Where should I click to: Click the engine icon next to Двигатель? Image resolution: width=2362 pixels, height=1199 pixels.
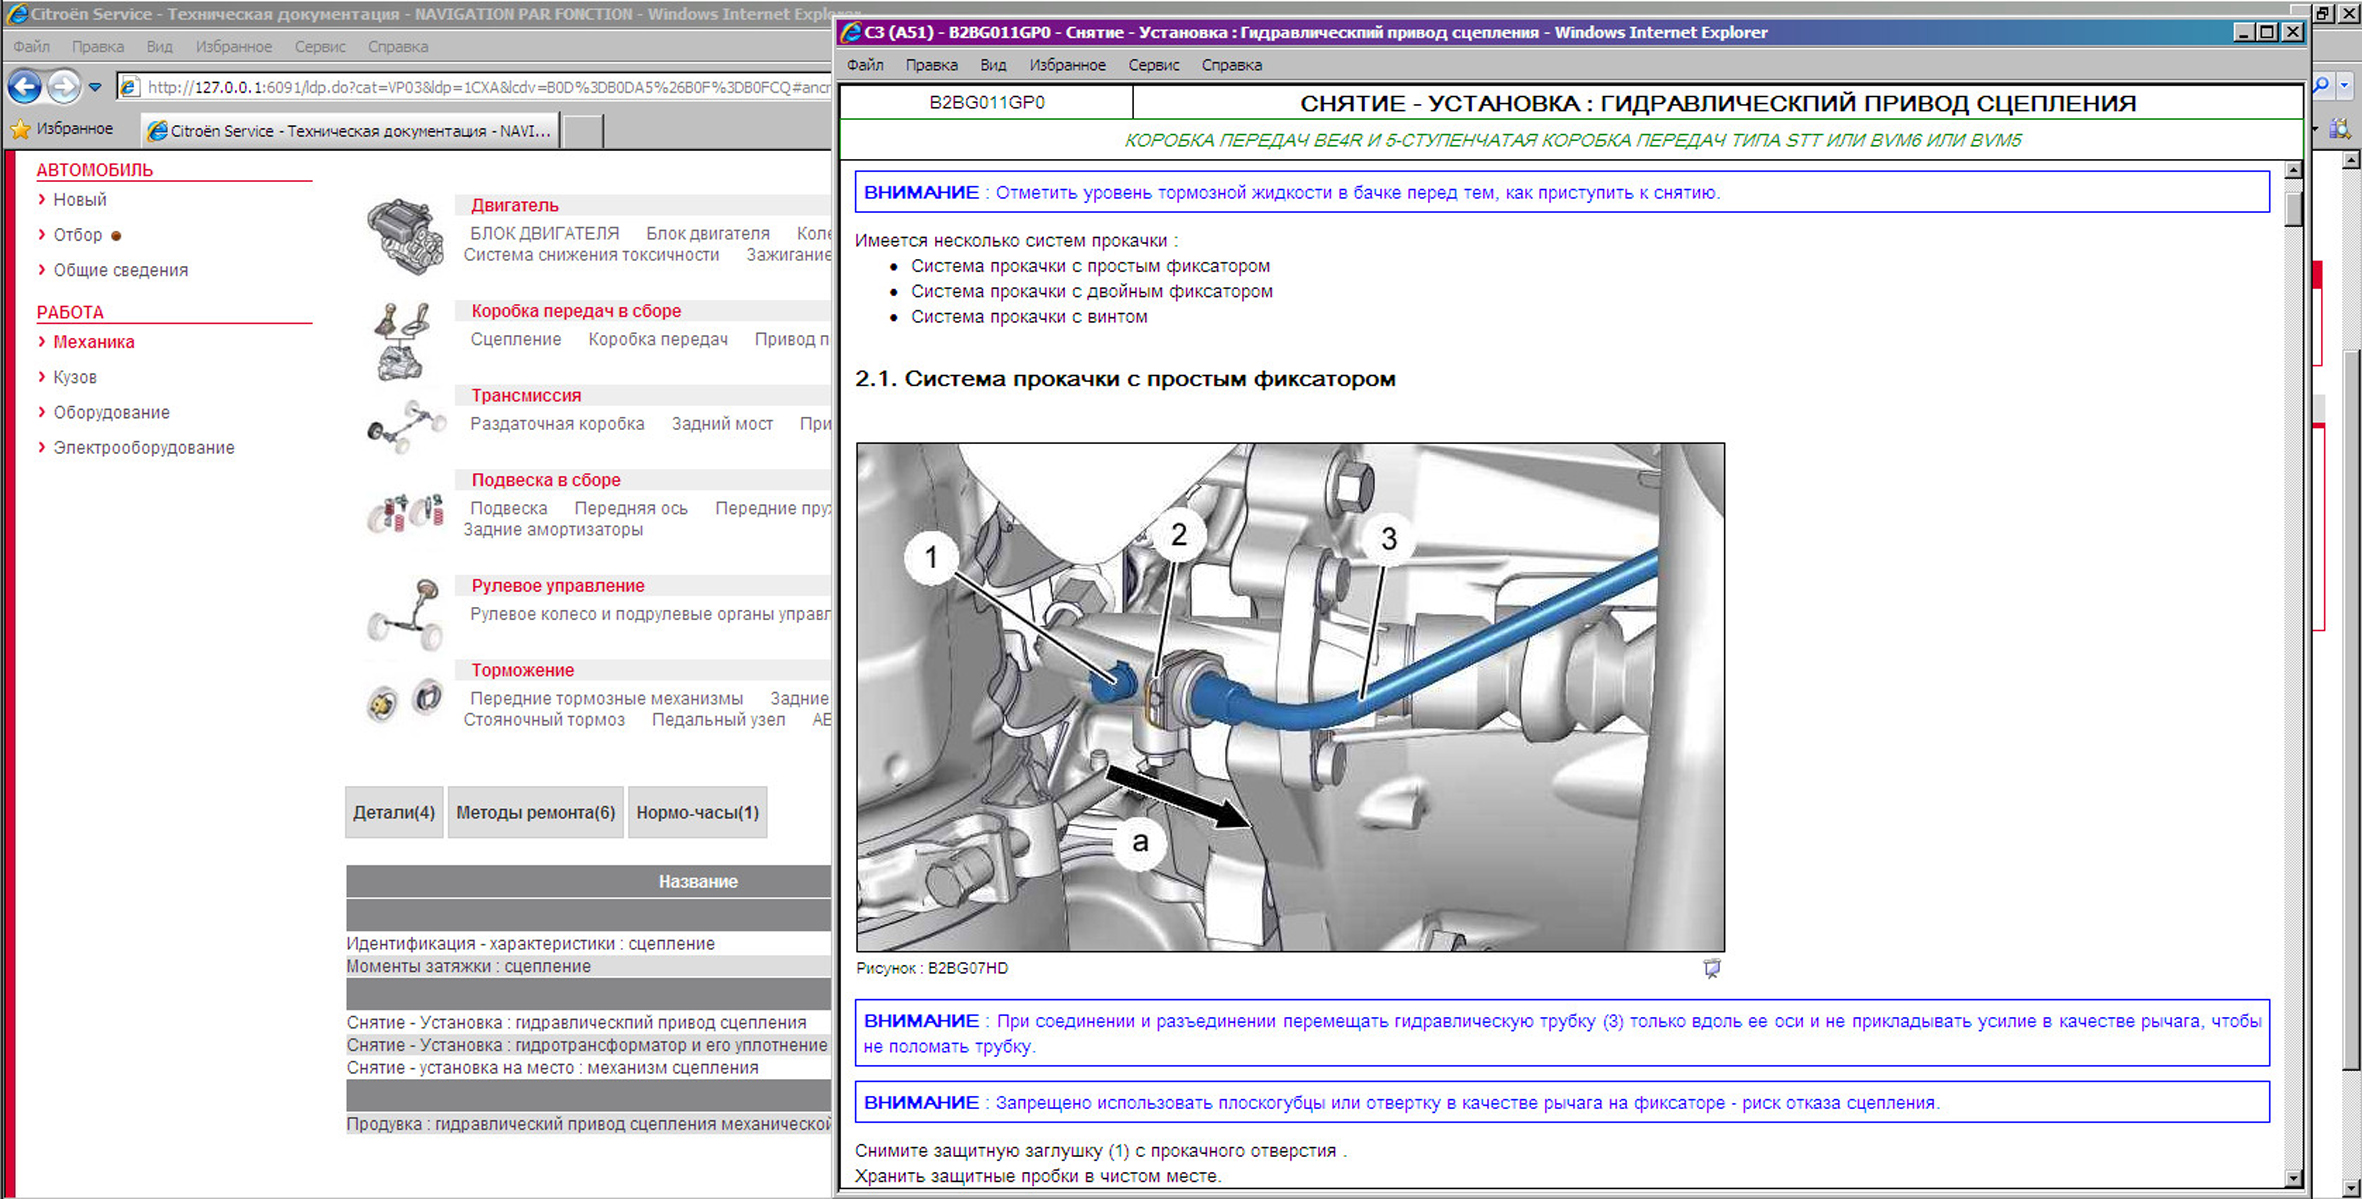tap(405, 236)
